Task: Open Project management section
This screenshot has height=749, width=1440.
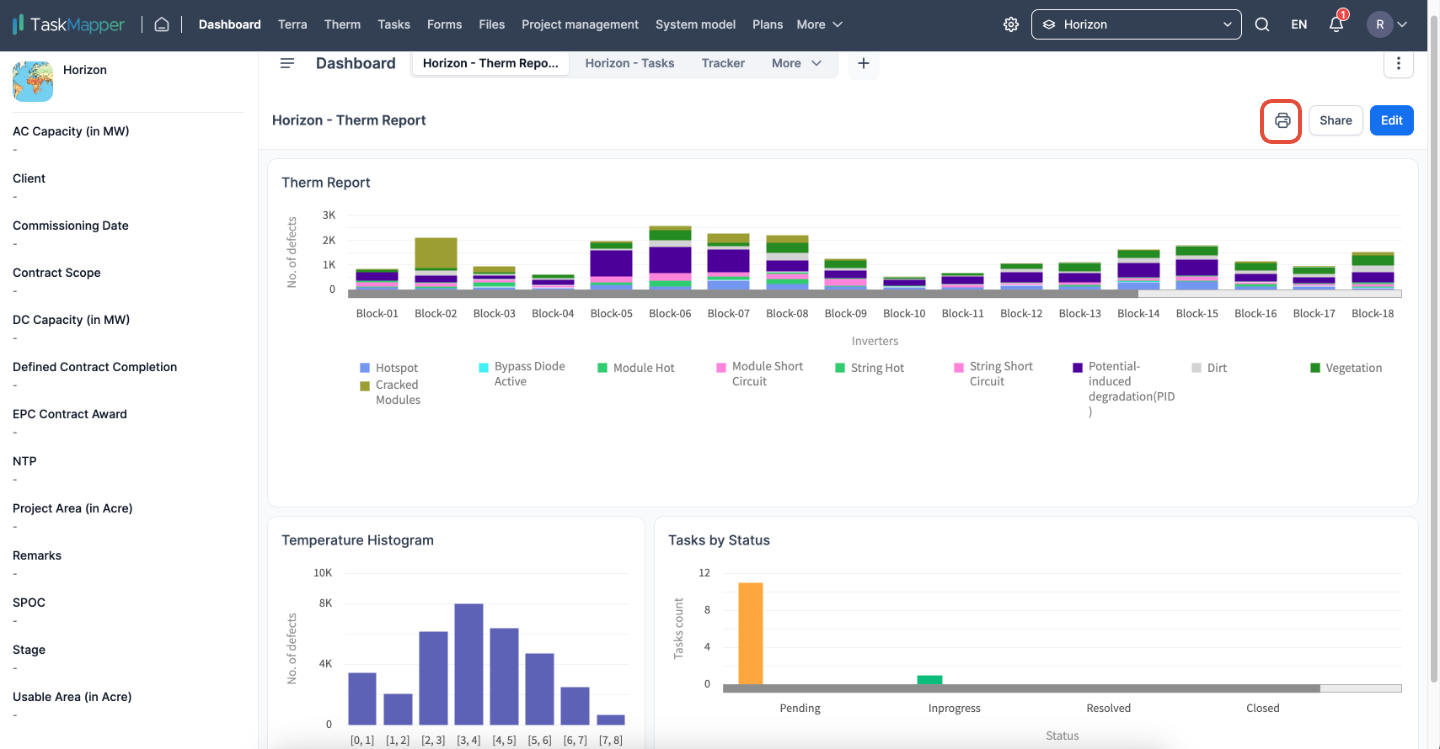Action: 580,24
